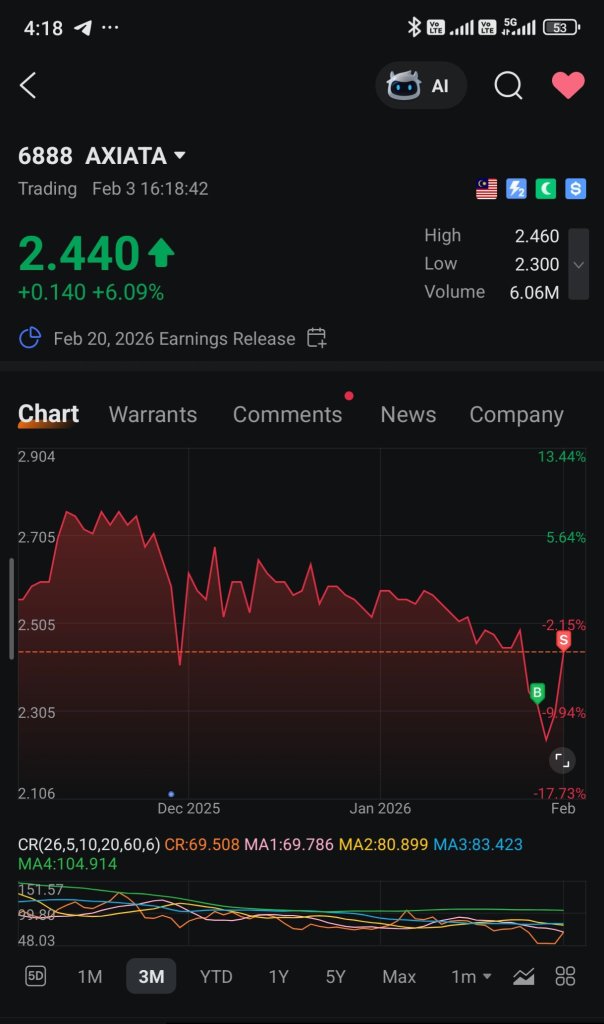This screenshot has width=604, height=1024.
Task: Switch to the News tab
Action: click(x=408, y=414)
